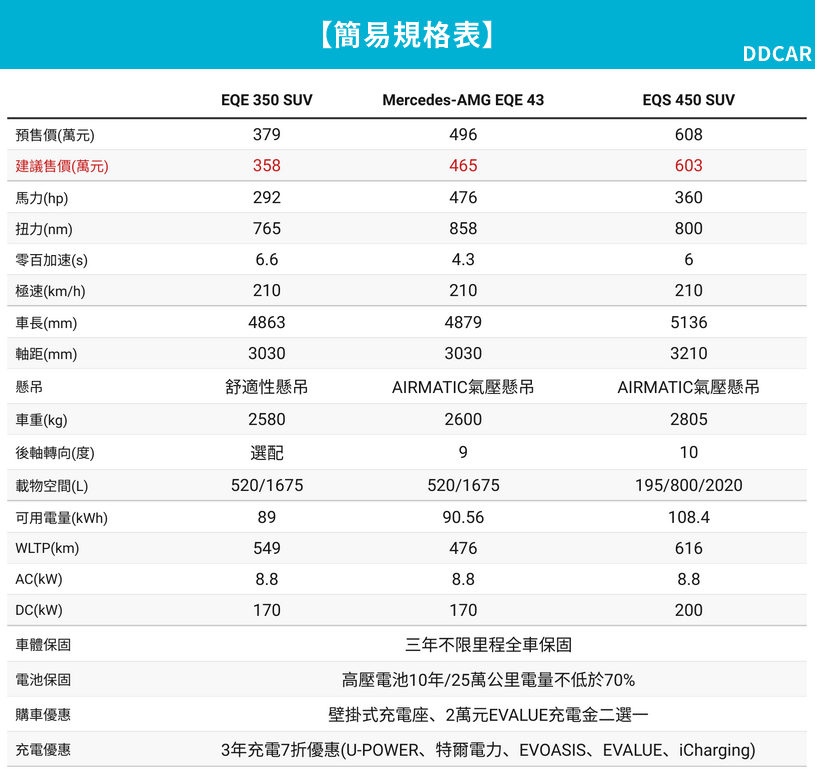The height and width of the screenshot is (769, 815).
Task: Click the 舒適性懸吊 suspension cell
Action: 267,387
